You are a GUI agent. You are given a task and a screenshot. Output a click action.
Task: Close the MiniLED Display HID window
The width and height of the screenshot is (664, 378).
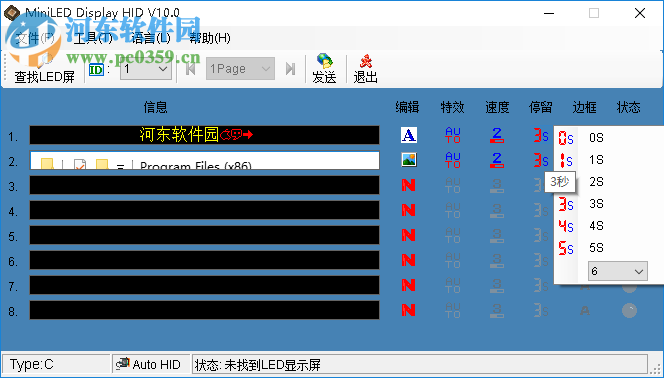[x=640, y=13]
